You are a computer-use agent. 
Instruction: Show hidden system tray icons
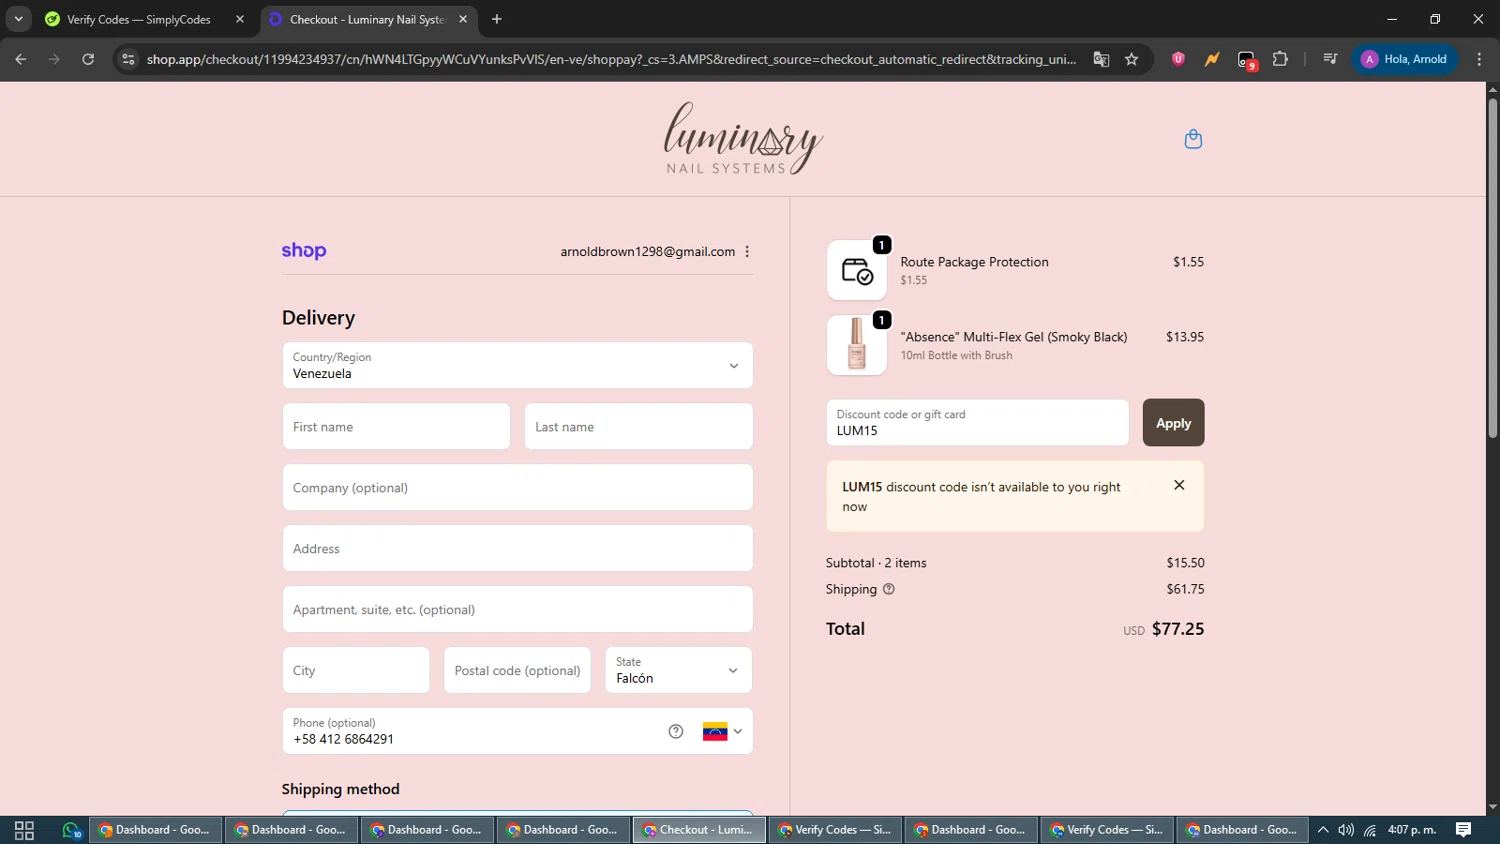pyautogui.click(x=1322, y=830)
